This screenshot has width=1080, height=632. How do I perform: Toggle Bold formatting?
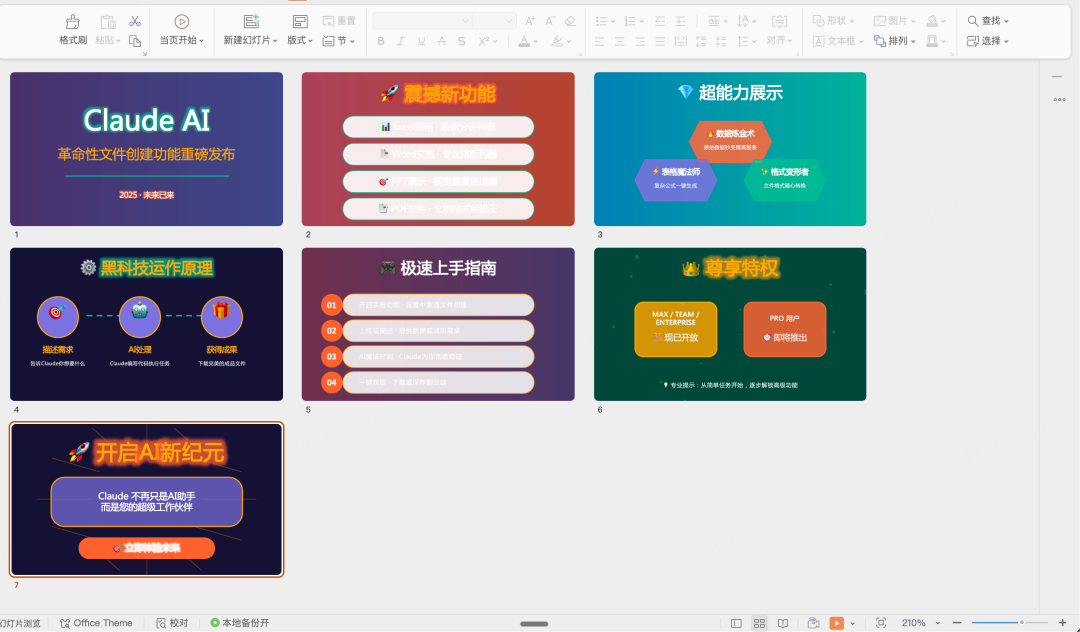[381, 41]
